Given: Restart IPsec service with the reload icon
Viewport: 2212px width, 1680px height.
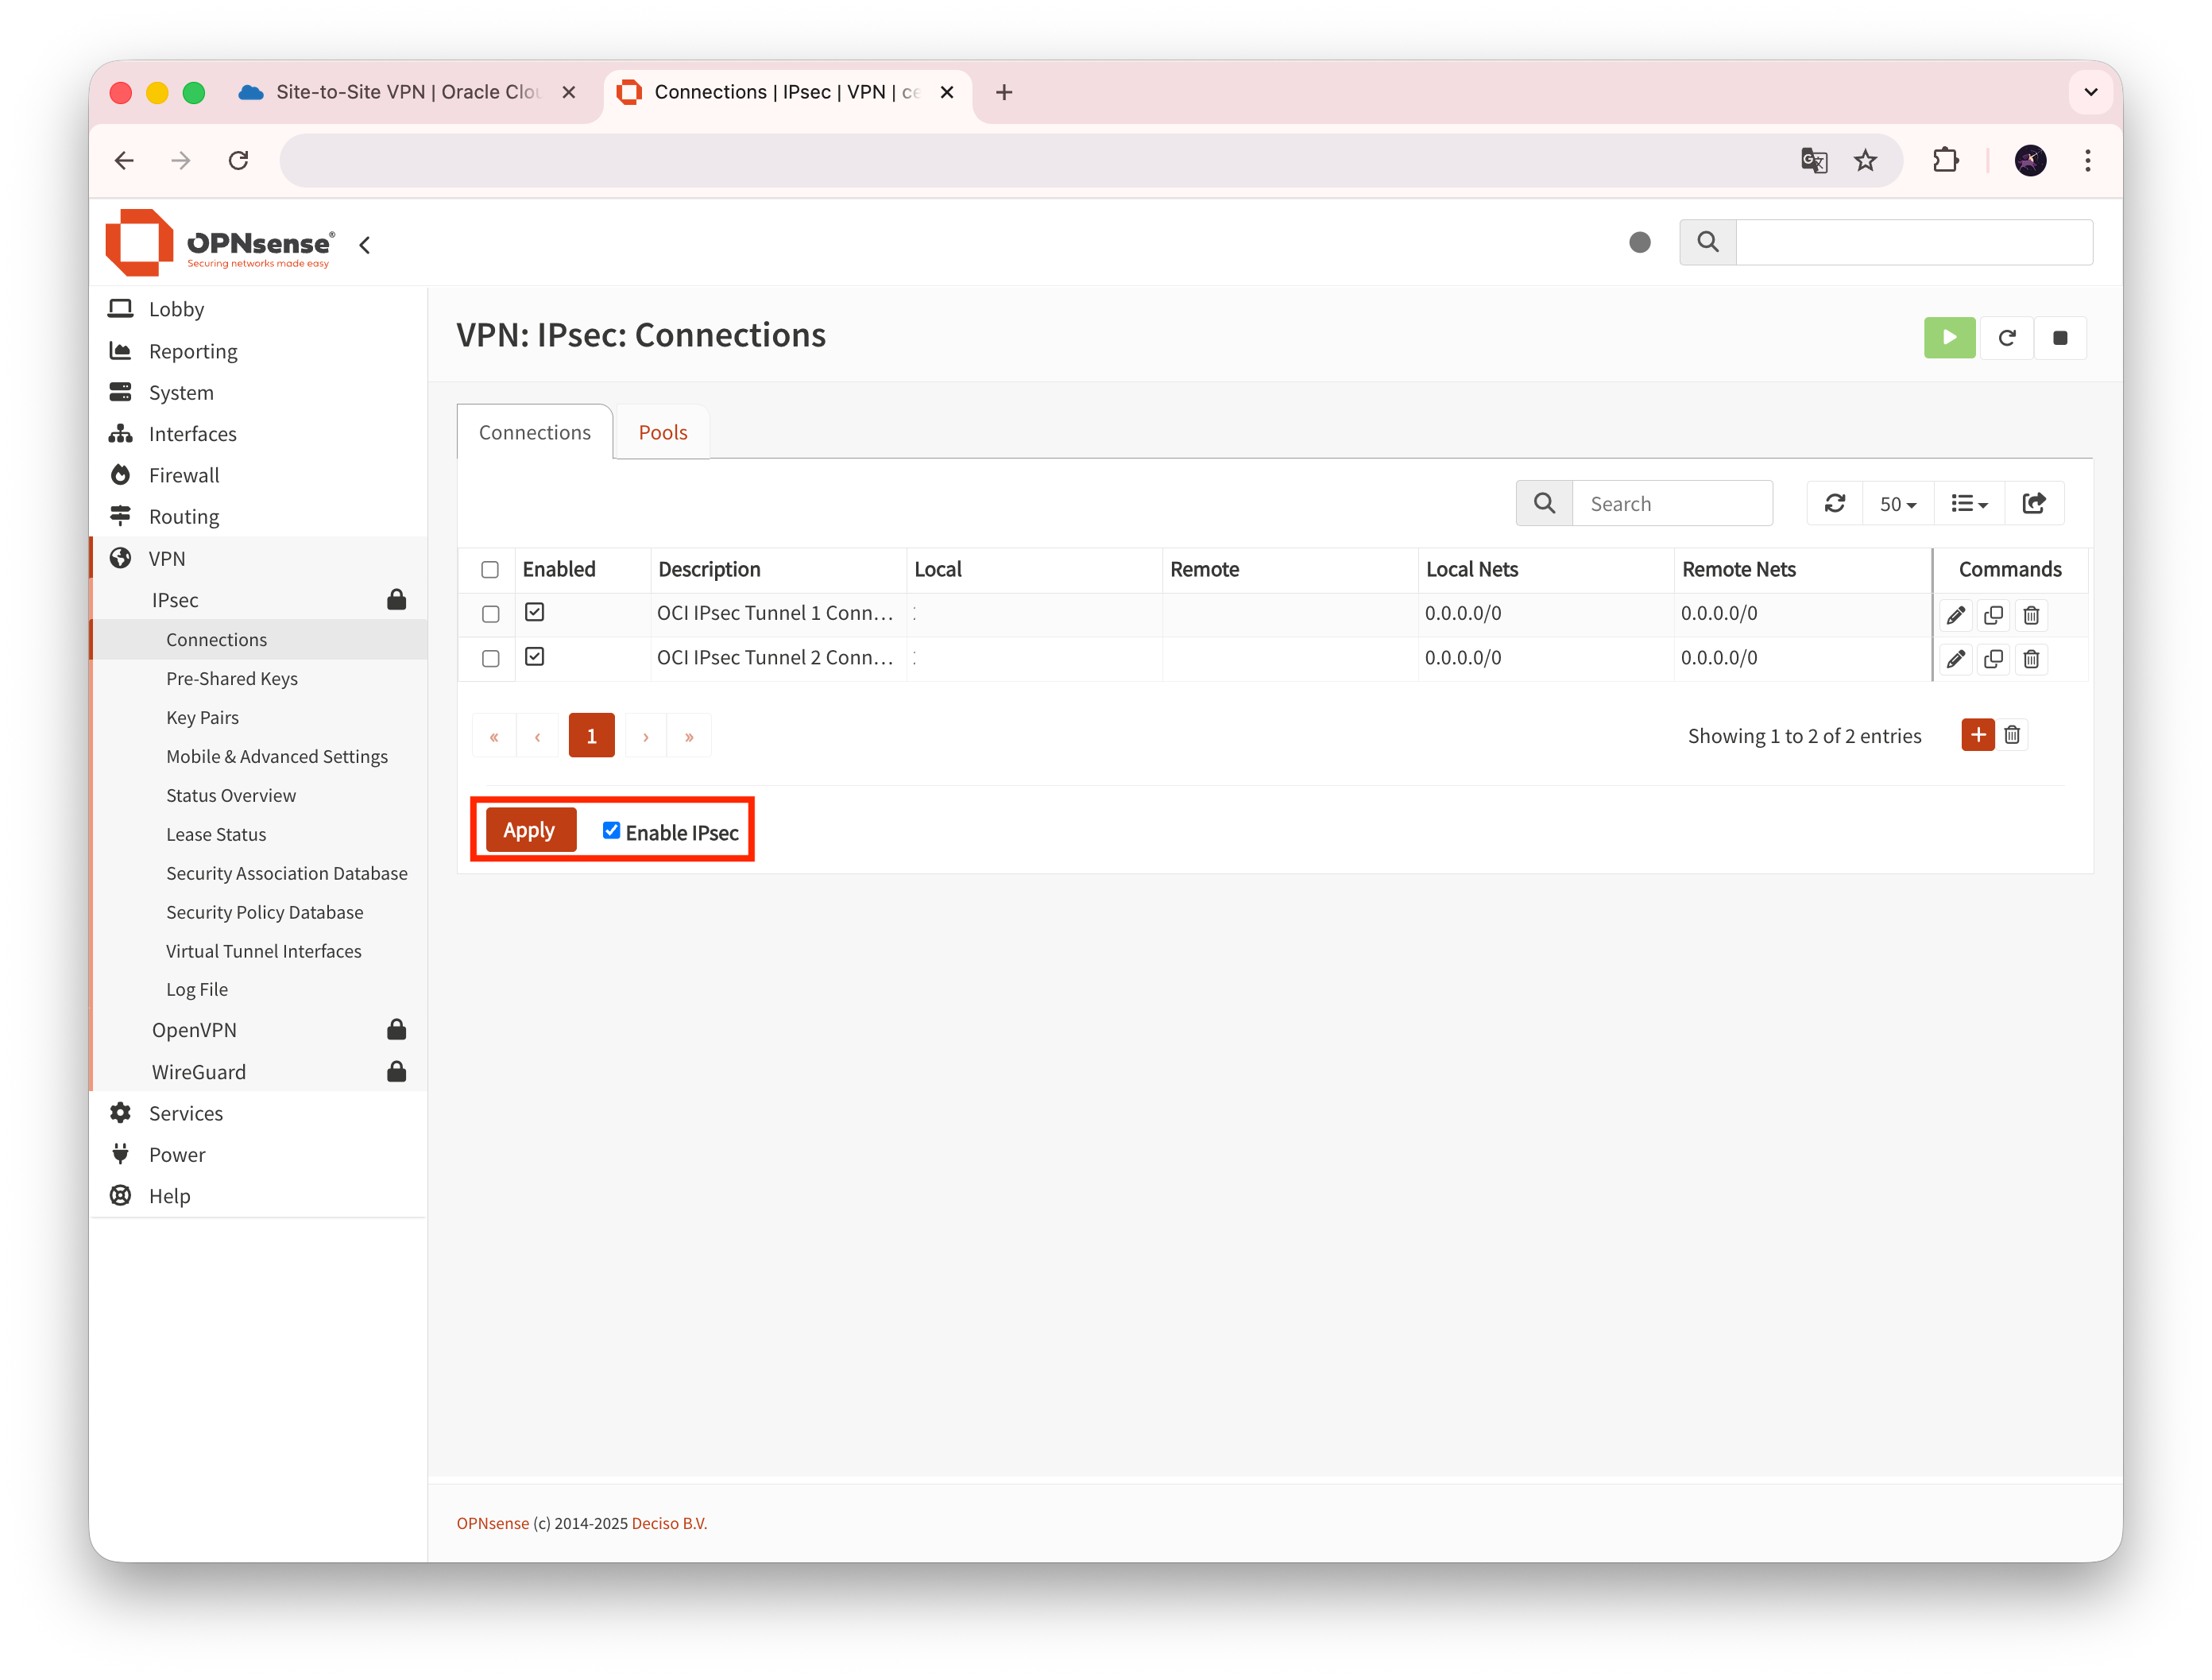Looking at the screenshot, I should pos(2006,338).
